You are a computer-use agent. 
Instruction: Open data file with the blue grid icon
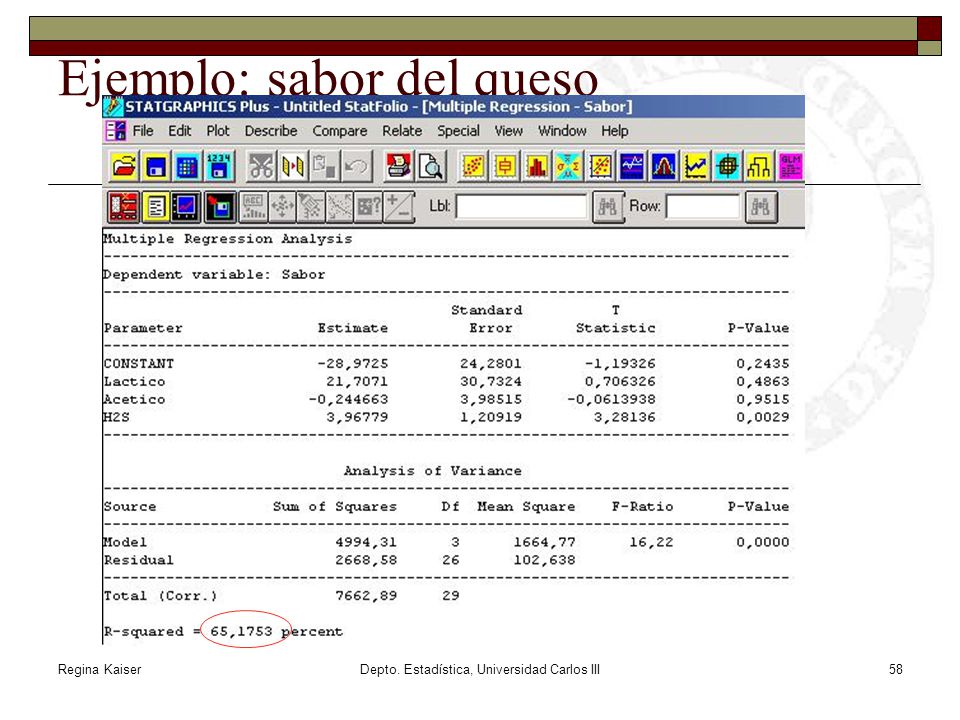187,166
